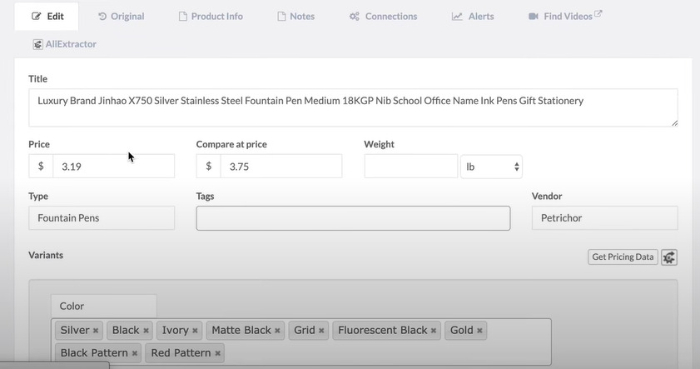This screenshot has height=369, width=700.
Task: Remove the Grid color tag
Action: coord(321,331)
